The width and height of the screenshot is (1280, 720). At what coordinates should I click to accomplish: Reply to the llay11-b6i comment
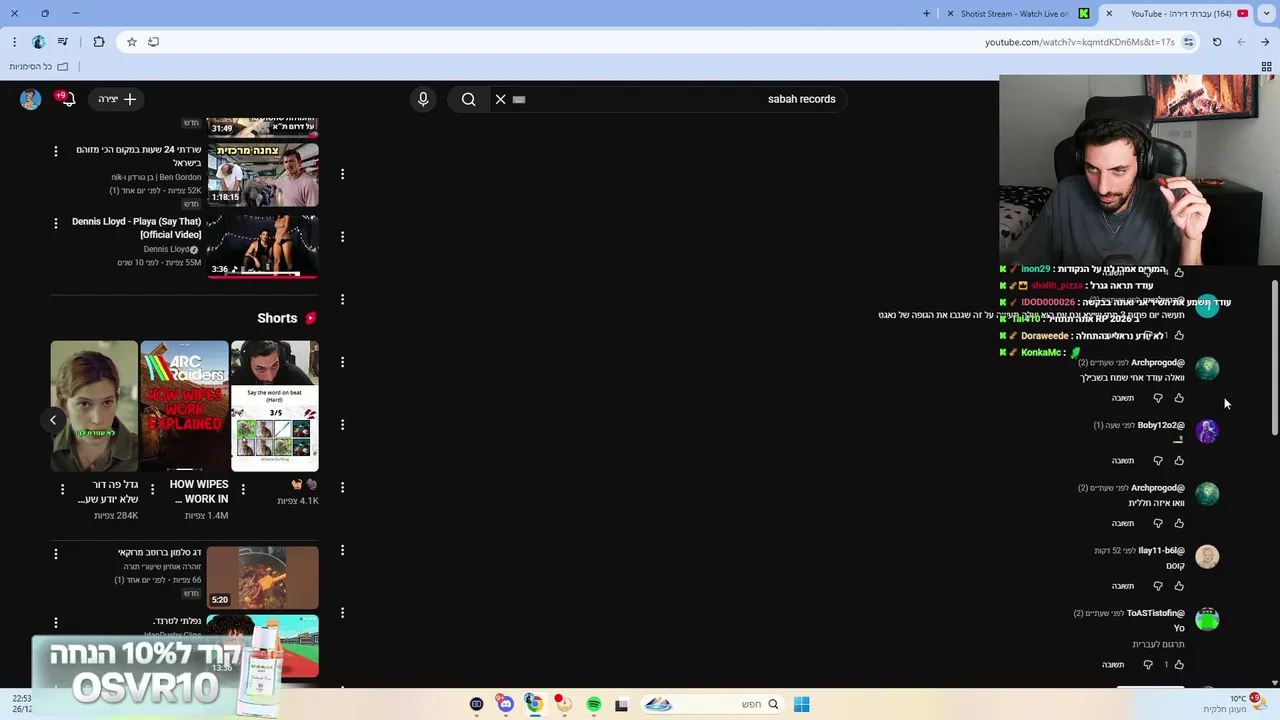(x=1123, y=586)
